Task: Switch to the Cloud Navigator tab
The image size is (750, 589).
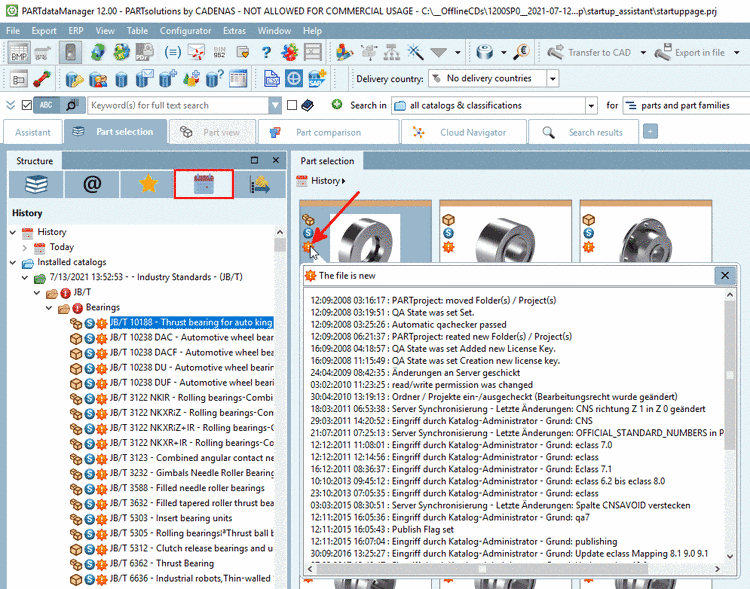Action: 463,132
